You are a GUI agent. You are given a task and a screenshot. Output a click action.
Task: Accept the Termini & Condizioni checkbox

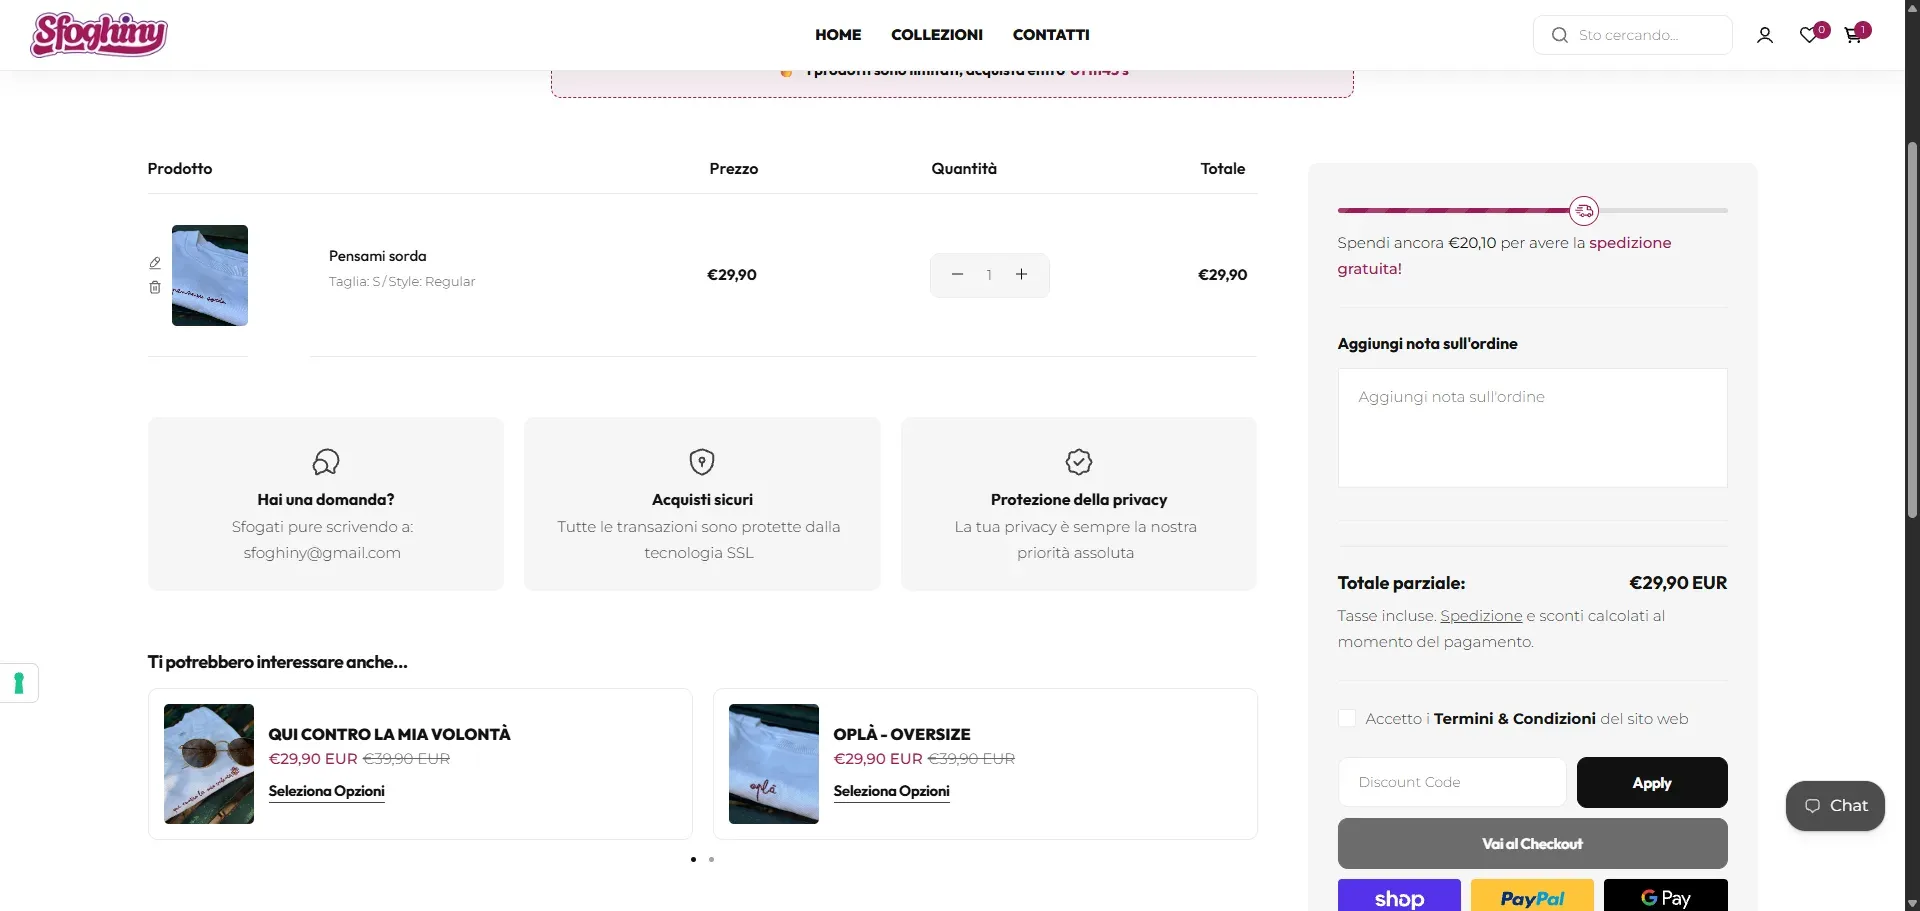click(x=1347, y=718)
